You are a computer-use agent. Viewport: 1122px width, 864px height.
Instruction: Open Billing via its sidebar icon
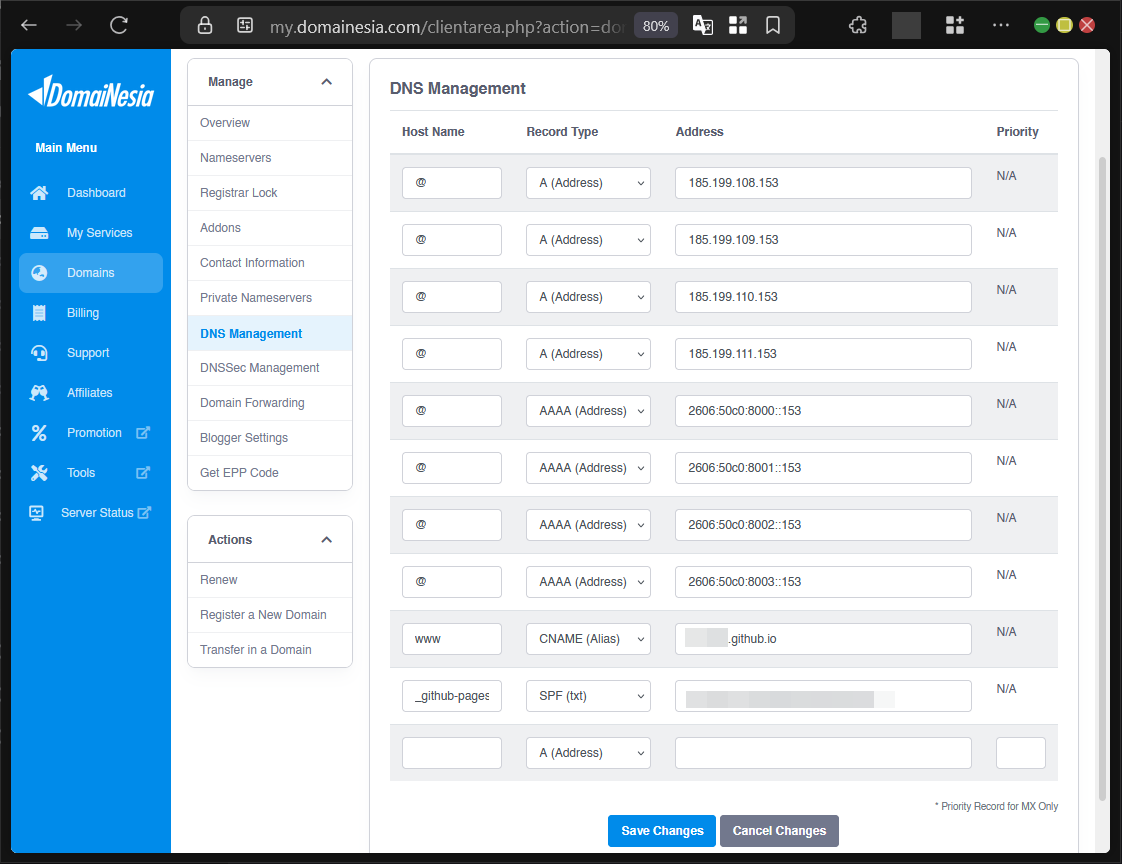click(37, 312)
